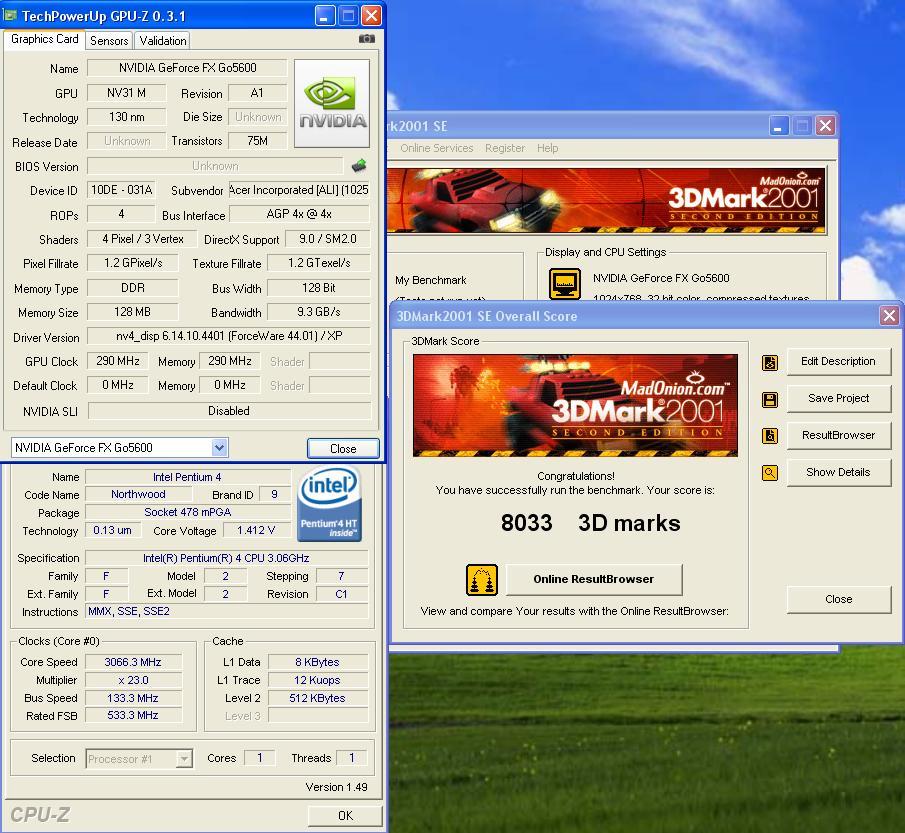This screenshot has width=905, height=833.
Task: Click the monitor icon in Display and CPU Settings
Action: pyautogui.click(x=564, y=283)
